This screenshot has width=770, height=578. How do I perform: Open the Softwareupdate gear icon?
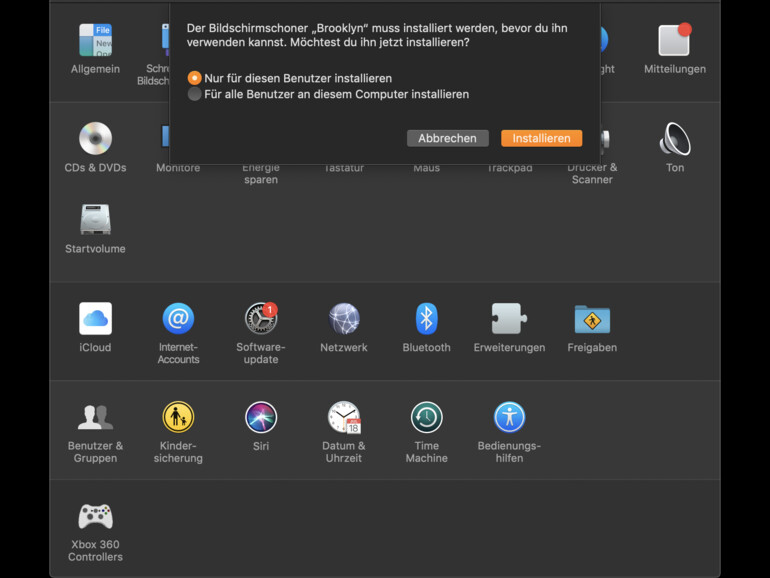point(261,319)
